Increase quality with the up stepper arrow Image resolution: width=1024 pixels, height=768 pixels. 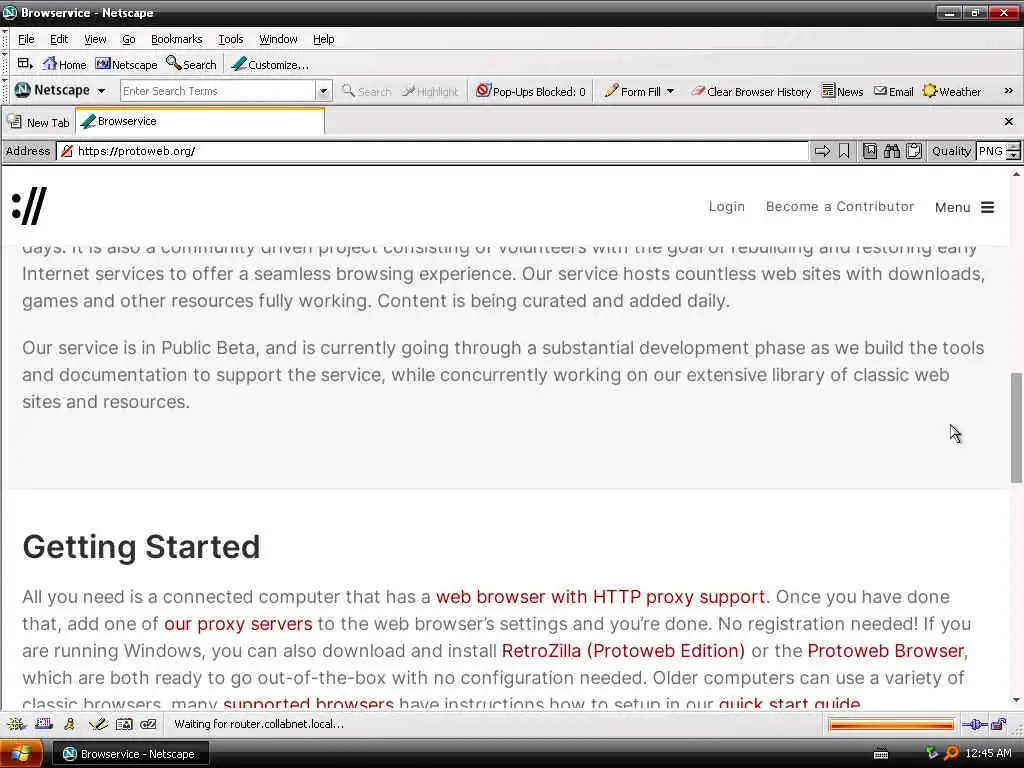[1013, 147]
